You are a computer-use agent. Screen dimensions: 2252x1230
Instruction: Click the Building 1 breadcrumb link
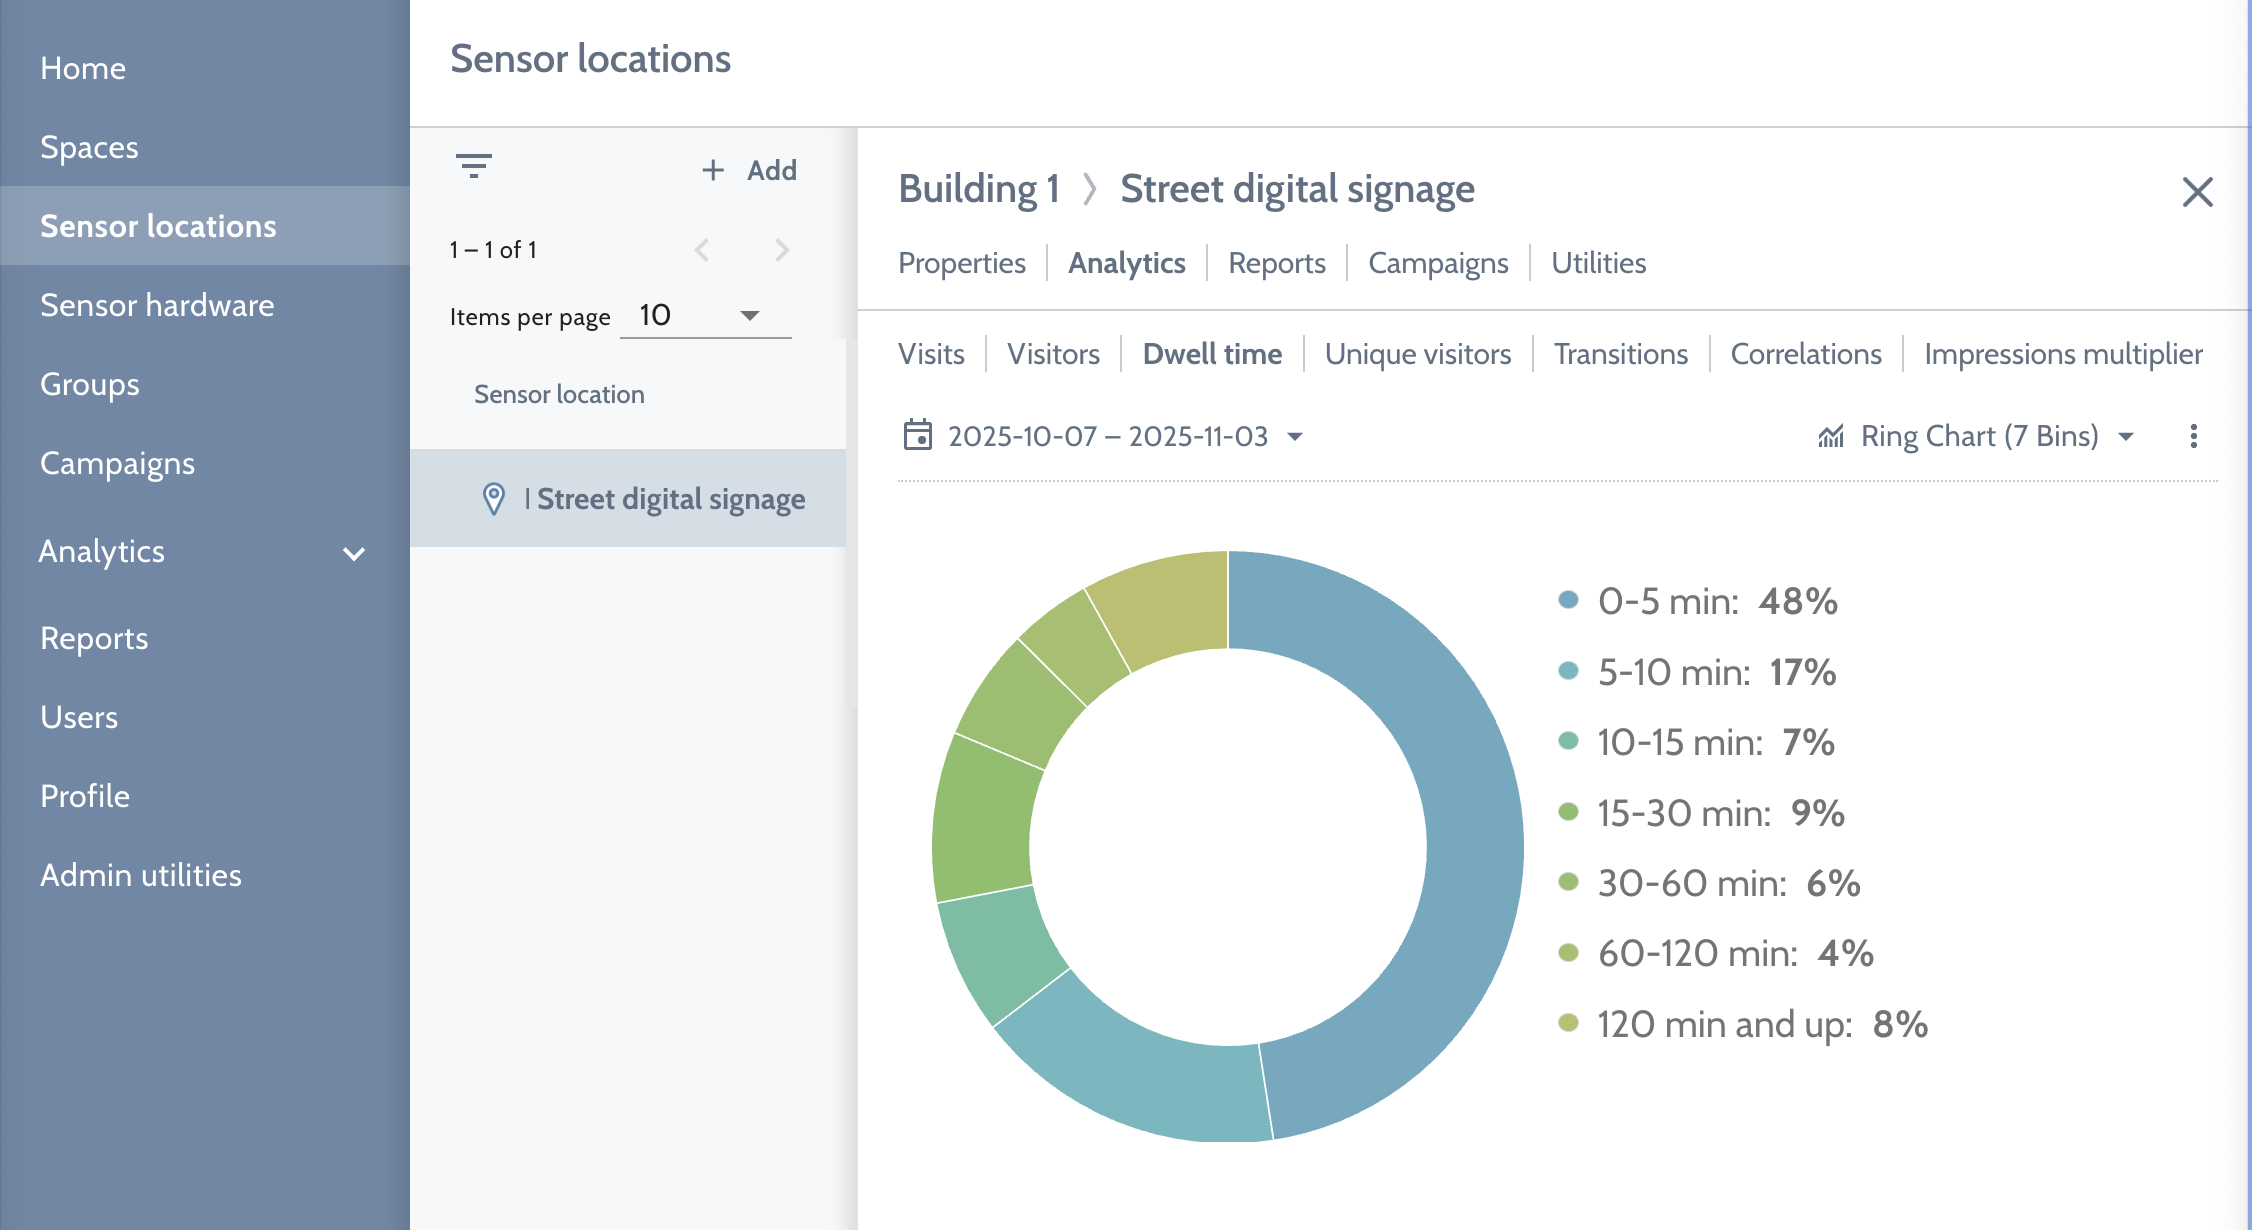pyautogui.click(x=979, y=189)
